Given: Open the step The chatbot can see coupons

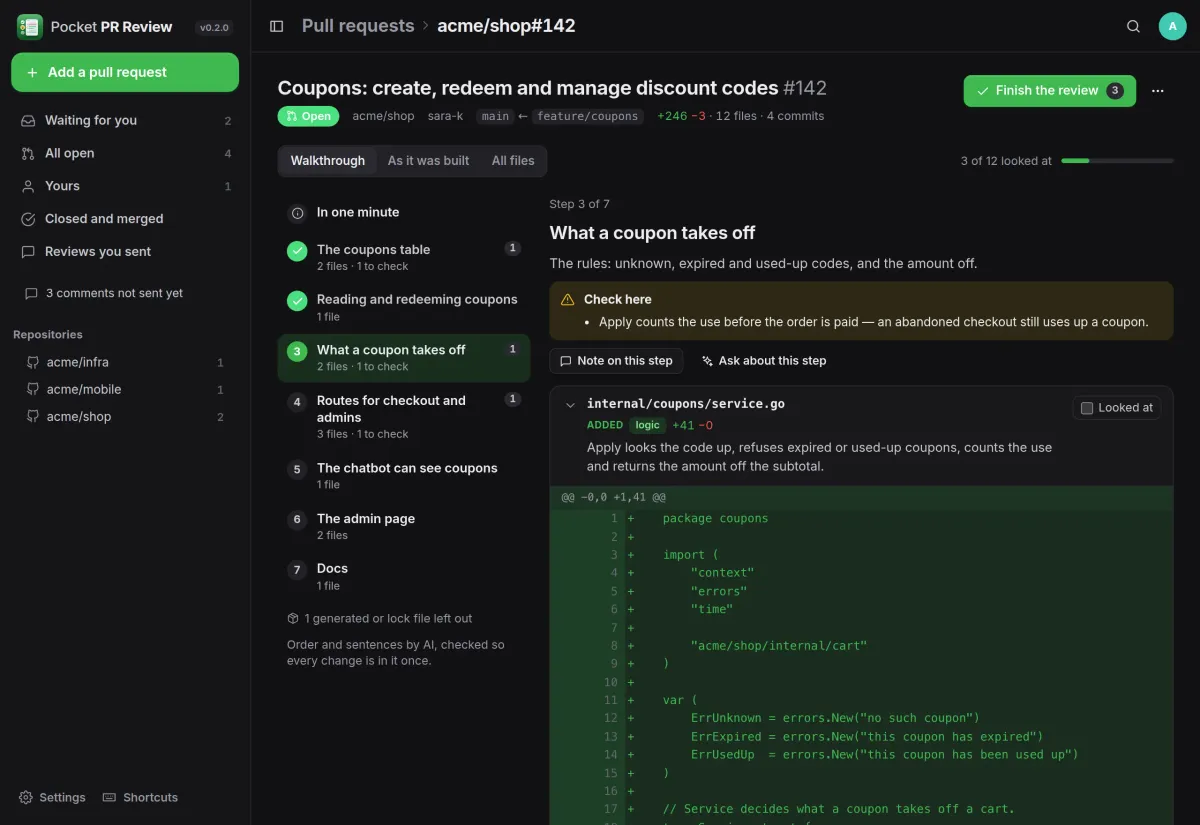Looking at the screenshot, I should pyautogui.click(x=404, y=475).
